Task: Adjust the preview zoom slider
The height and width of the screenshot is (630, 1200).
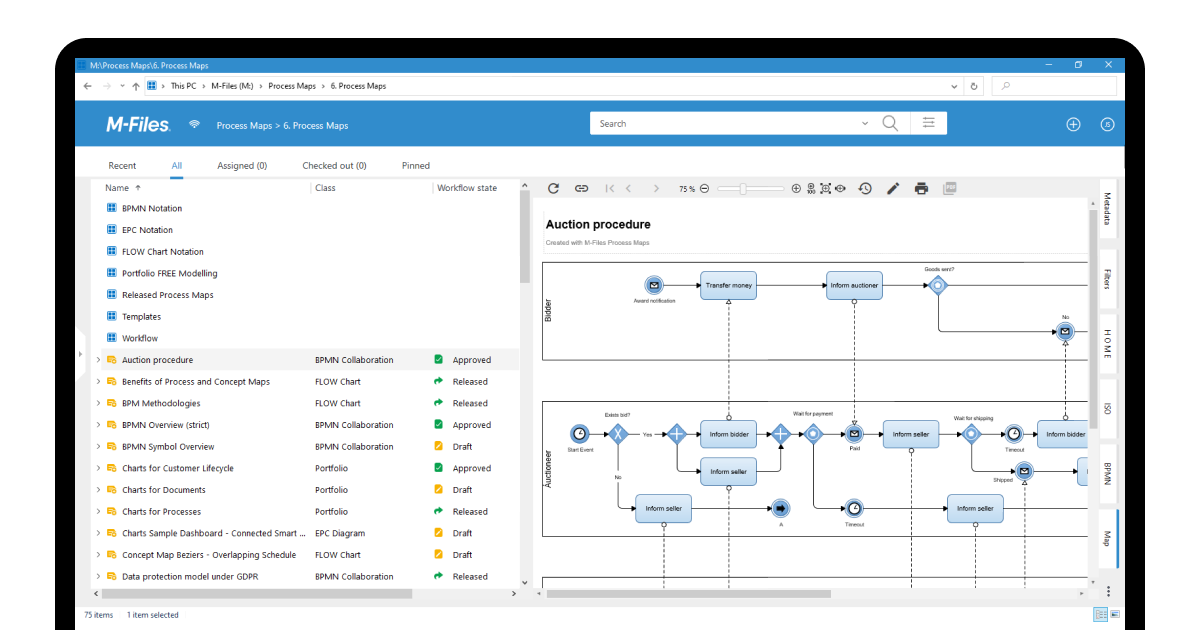Action: (x=743, y=188)
